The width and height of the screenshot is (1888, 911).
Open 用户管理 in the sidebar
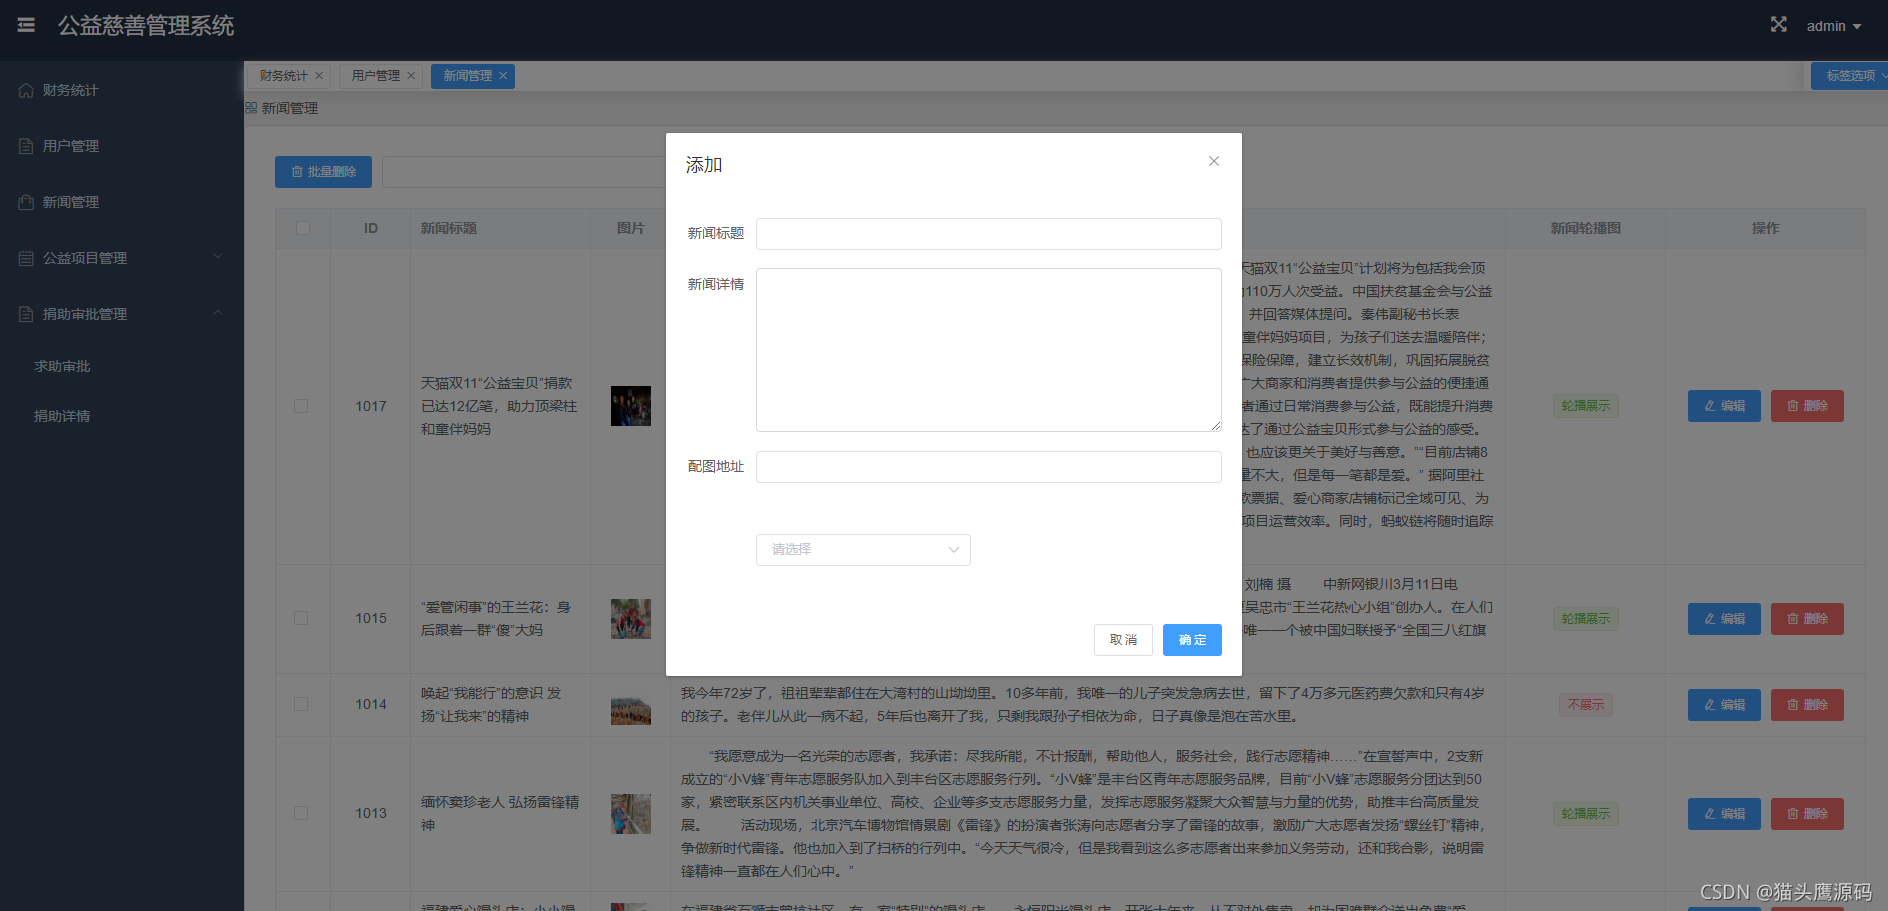pyautogui.click(x=121, y=146)
